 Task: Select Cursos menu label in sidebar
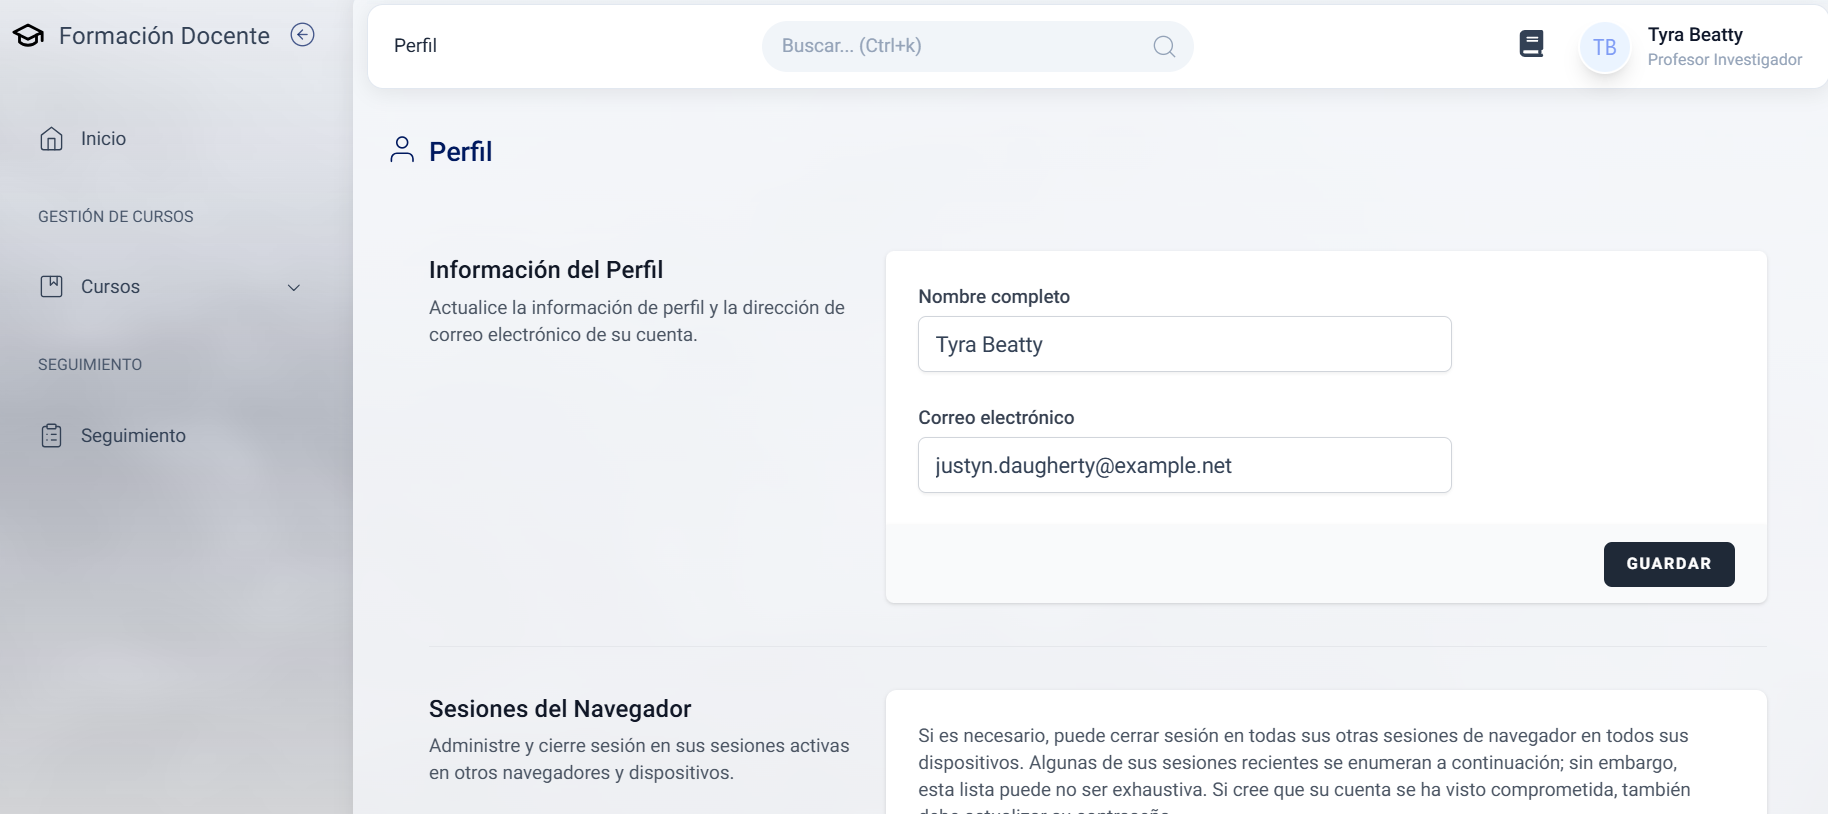point(110,287)
